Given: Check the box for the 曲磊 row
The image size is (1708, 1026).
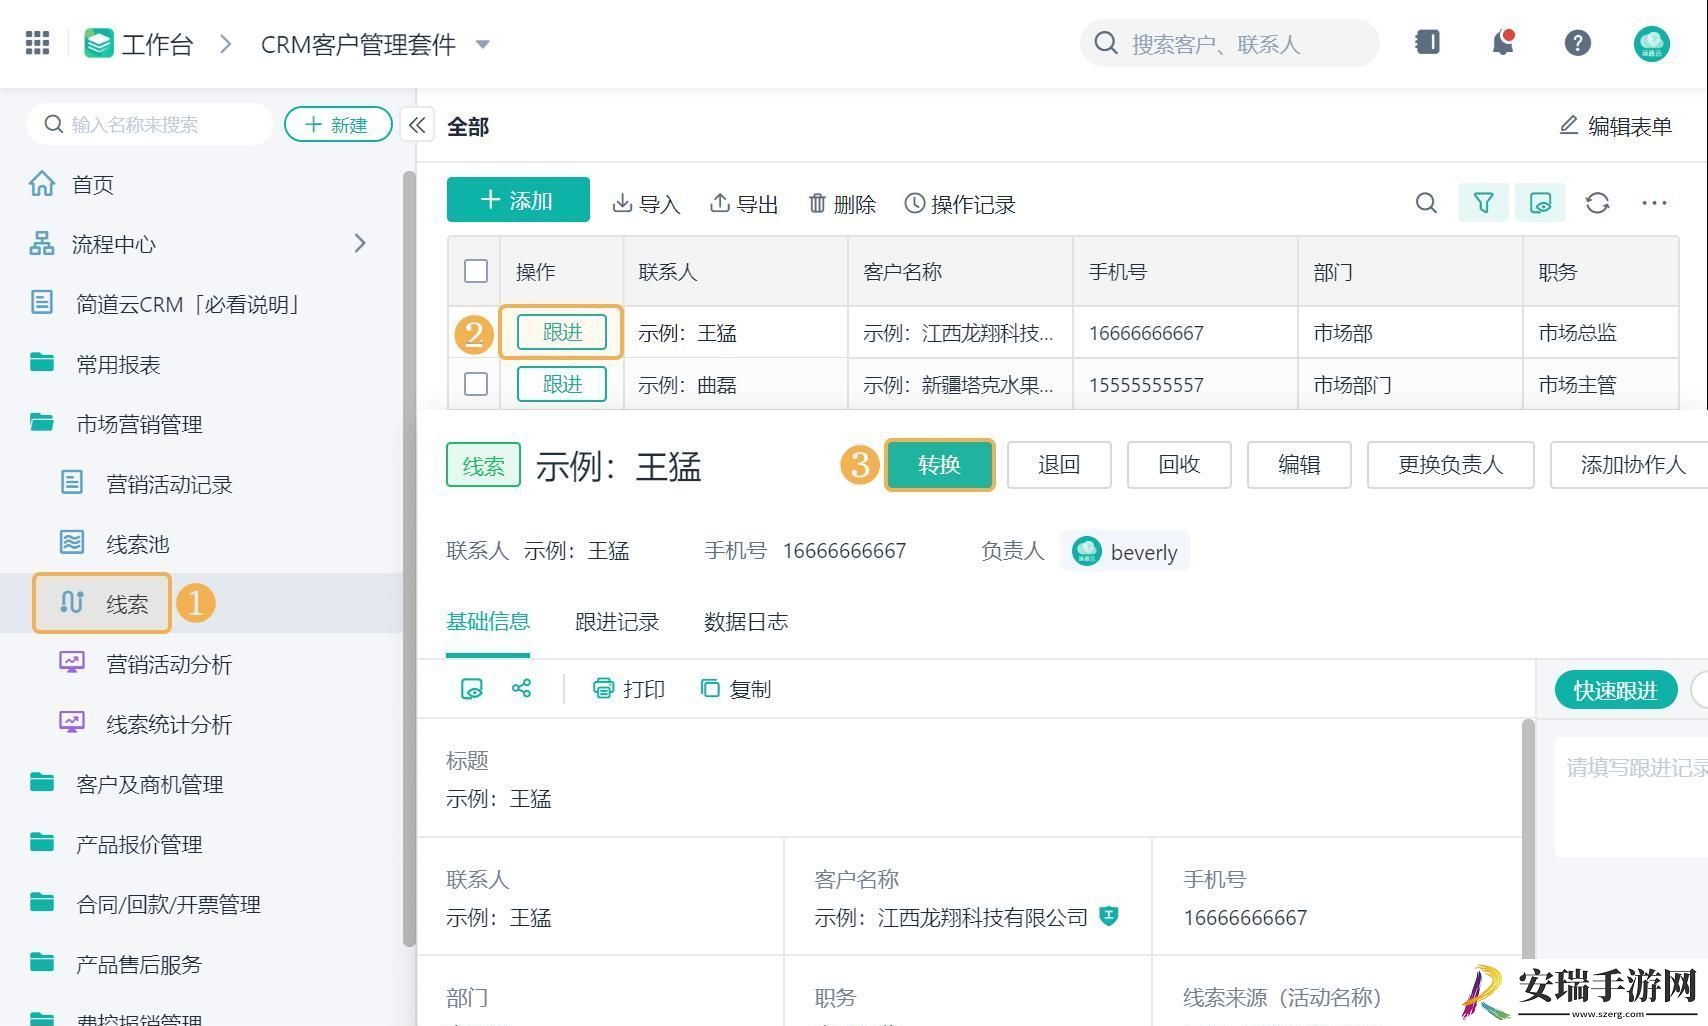Looking at the screenshot, I should (x=476, y=384).
